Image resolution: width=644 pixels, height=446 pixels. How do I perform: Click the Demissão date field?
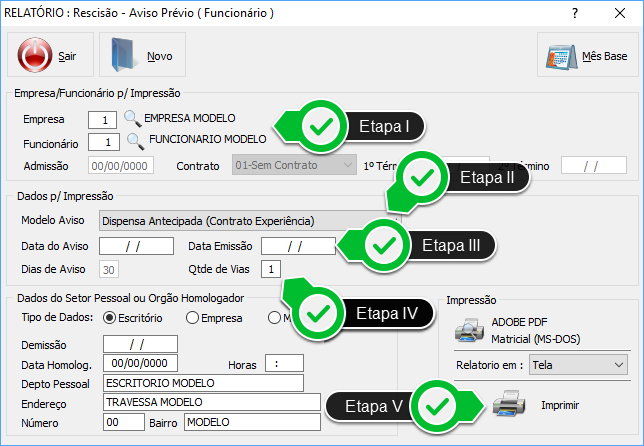tap(139, 344)
